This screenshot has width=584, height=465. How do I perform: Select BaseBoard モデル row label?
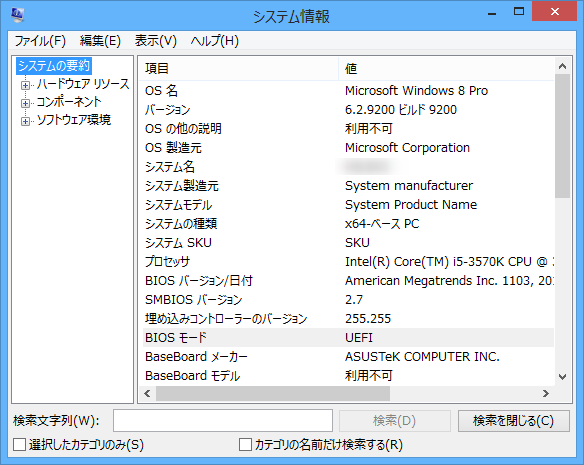193,376
